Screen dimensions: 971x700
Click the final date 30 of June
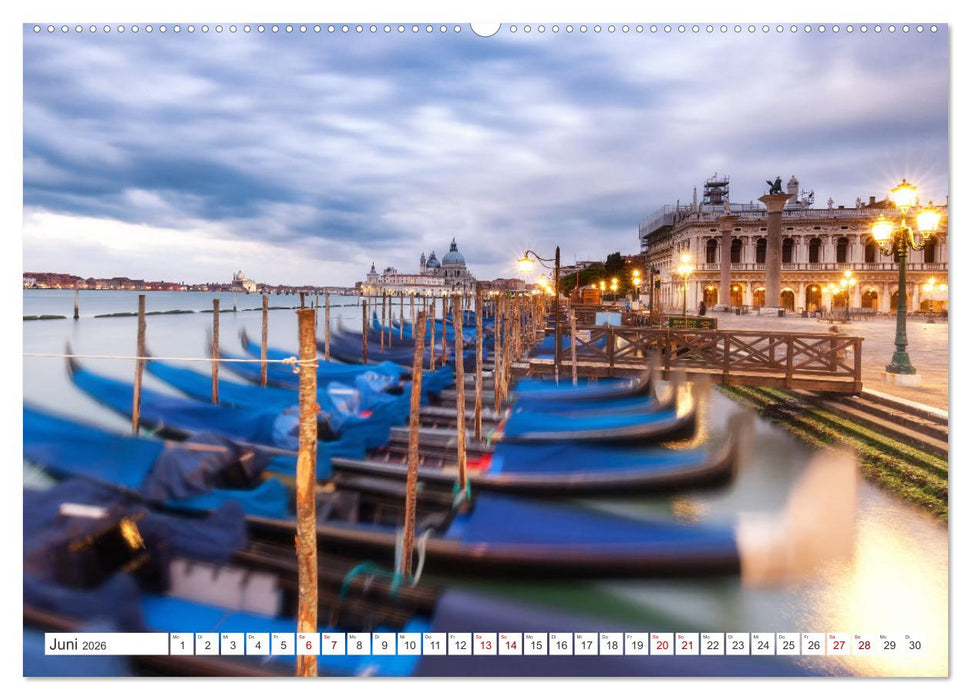coord(913,646)
